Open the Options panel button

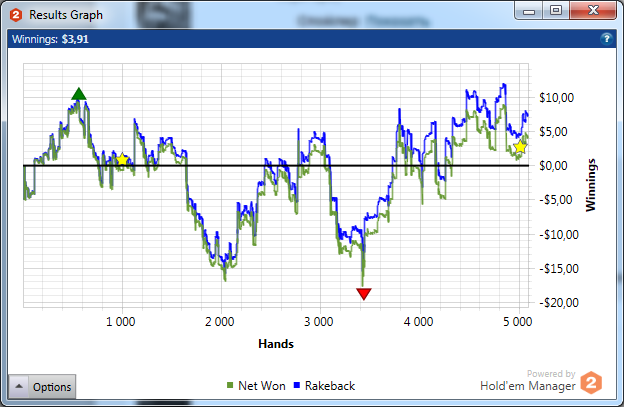coord(42,386)
